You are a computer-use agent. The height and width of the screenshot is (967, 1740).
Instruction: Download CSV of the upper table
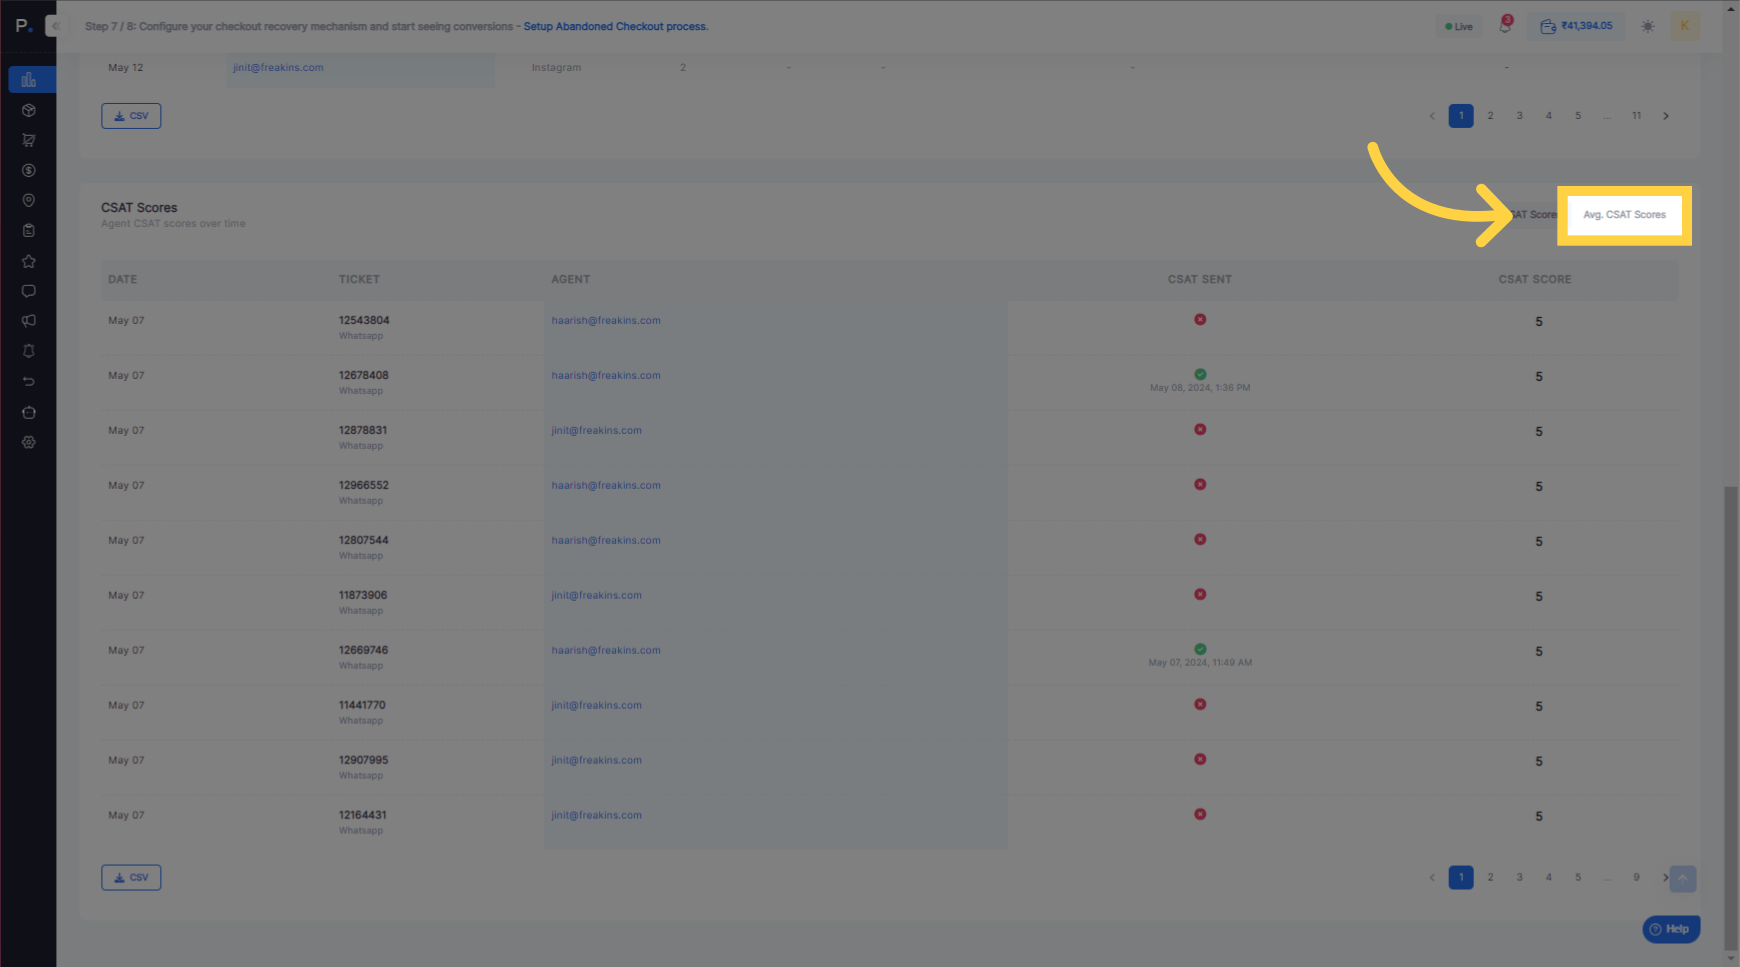[x=131, y=116]
